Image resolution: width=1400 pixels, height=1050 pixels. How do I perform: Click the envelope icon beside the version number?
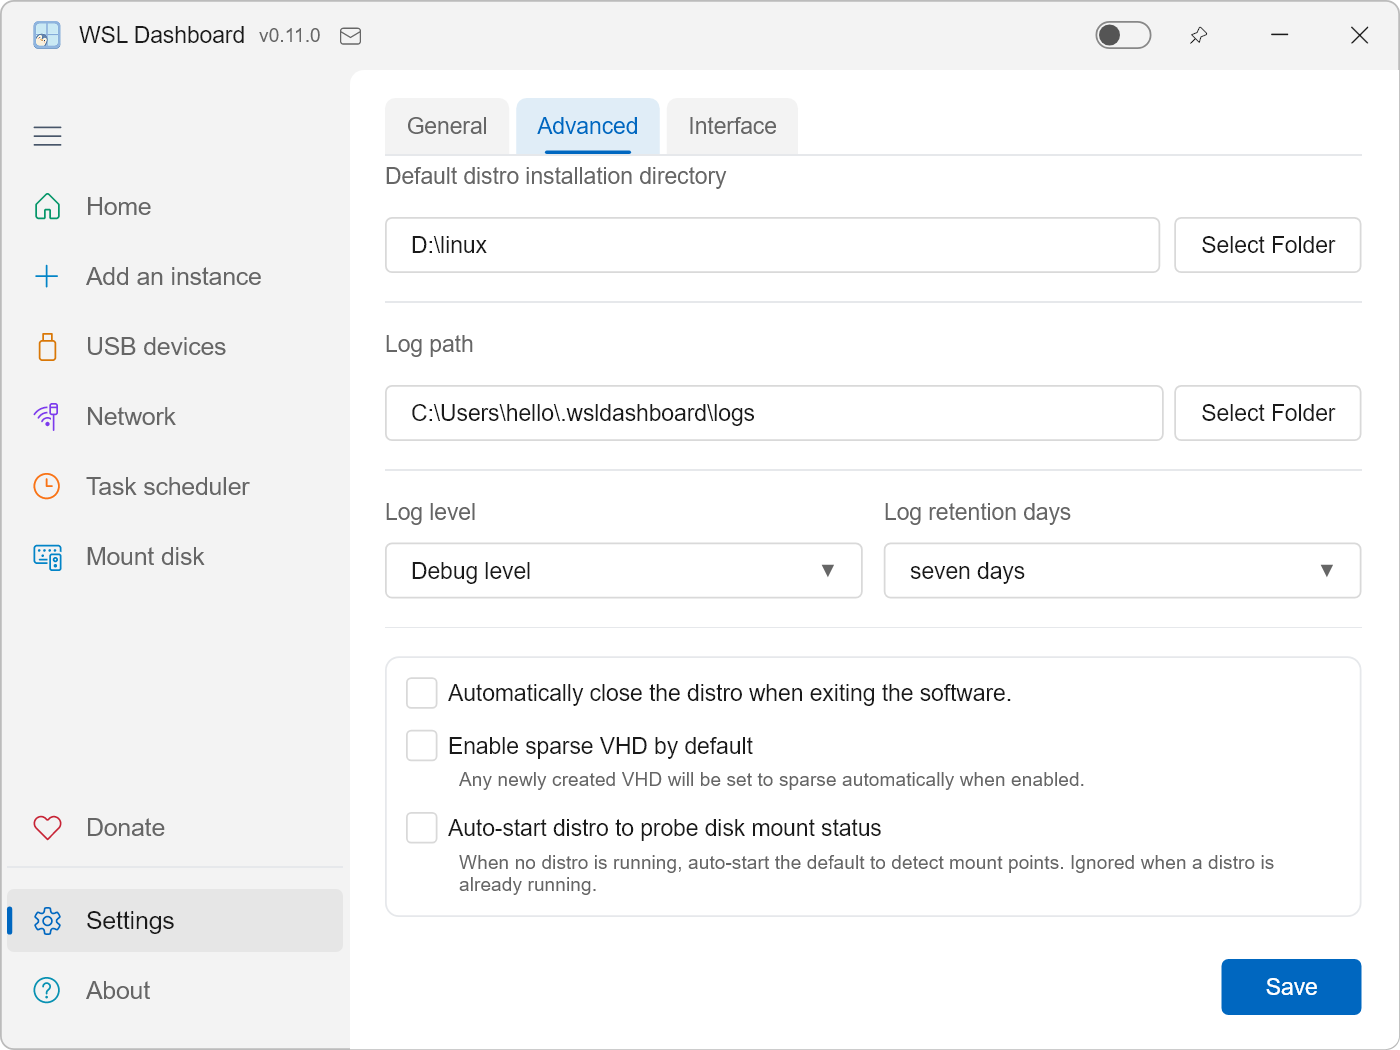point(350,36)
